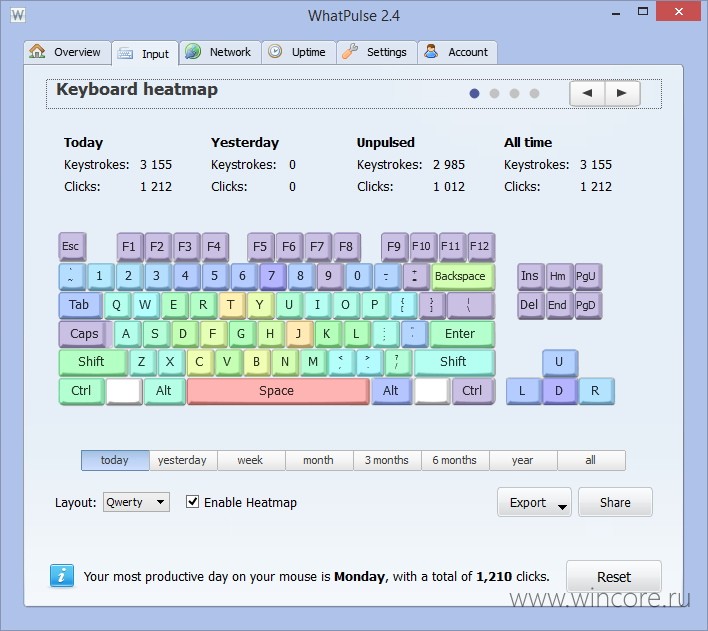708x631 pixels.
Task: Click the blue info icon
Action: 62,576
